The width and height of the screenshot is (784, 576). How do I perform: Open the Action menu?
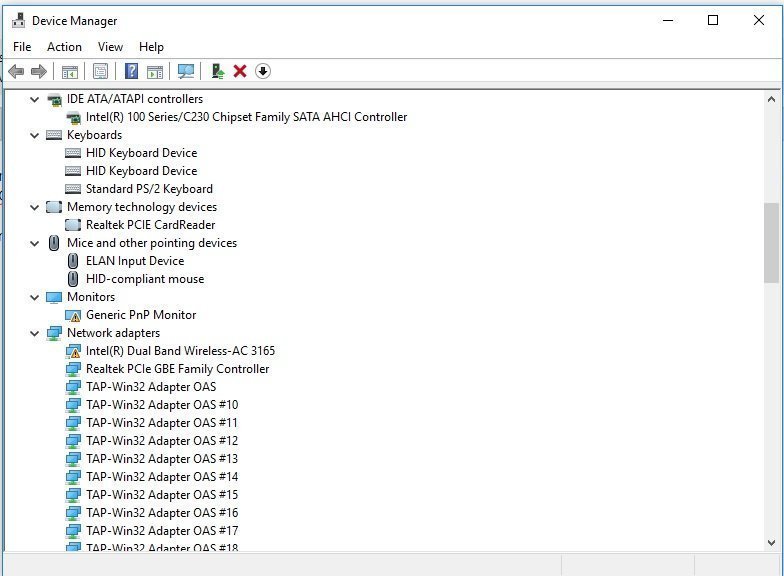pyautogui.click(x=64, y=46)
